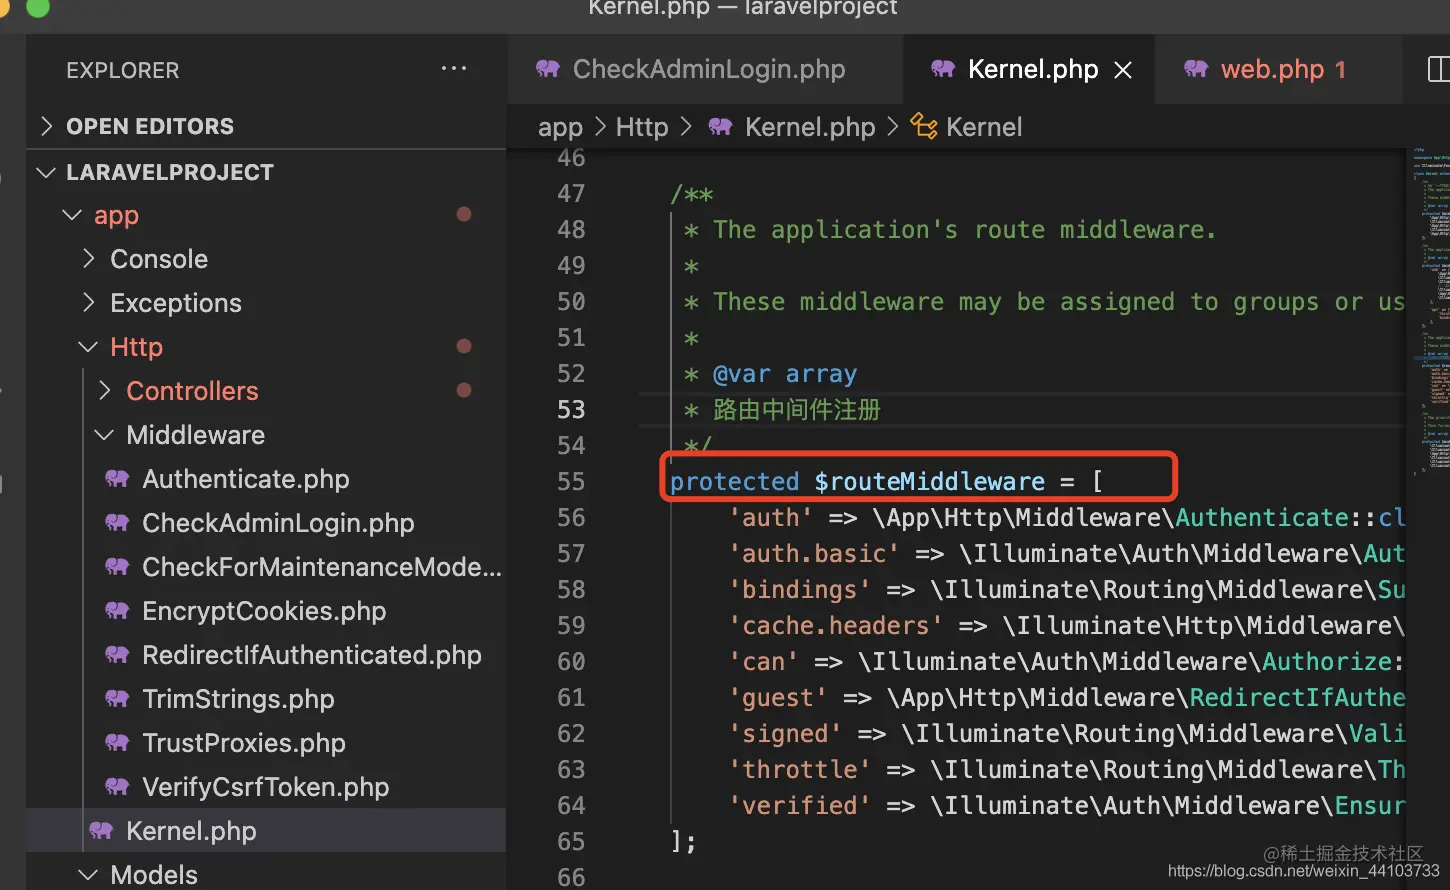Viewport: 1450px width, 890px height.
Task: Click PHP icon next to Authenticate.php
Action: pos(117,479)
